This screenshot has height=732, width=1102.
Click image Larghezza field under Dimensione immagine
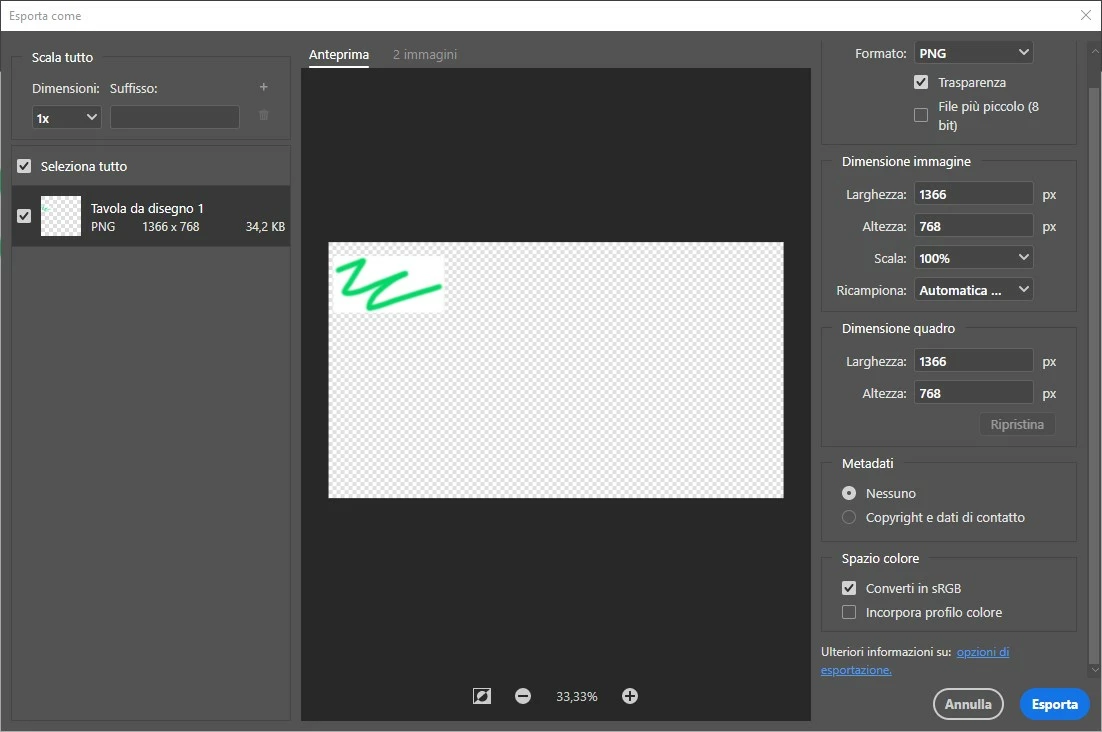(x=973, y=194)
